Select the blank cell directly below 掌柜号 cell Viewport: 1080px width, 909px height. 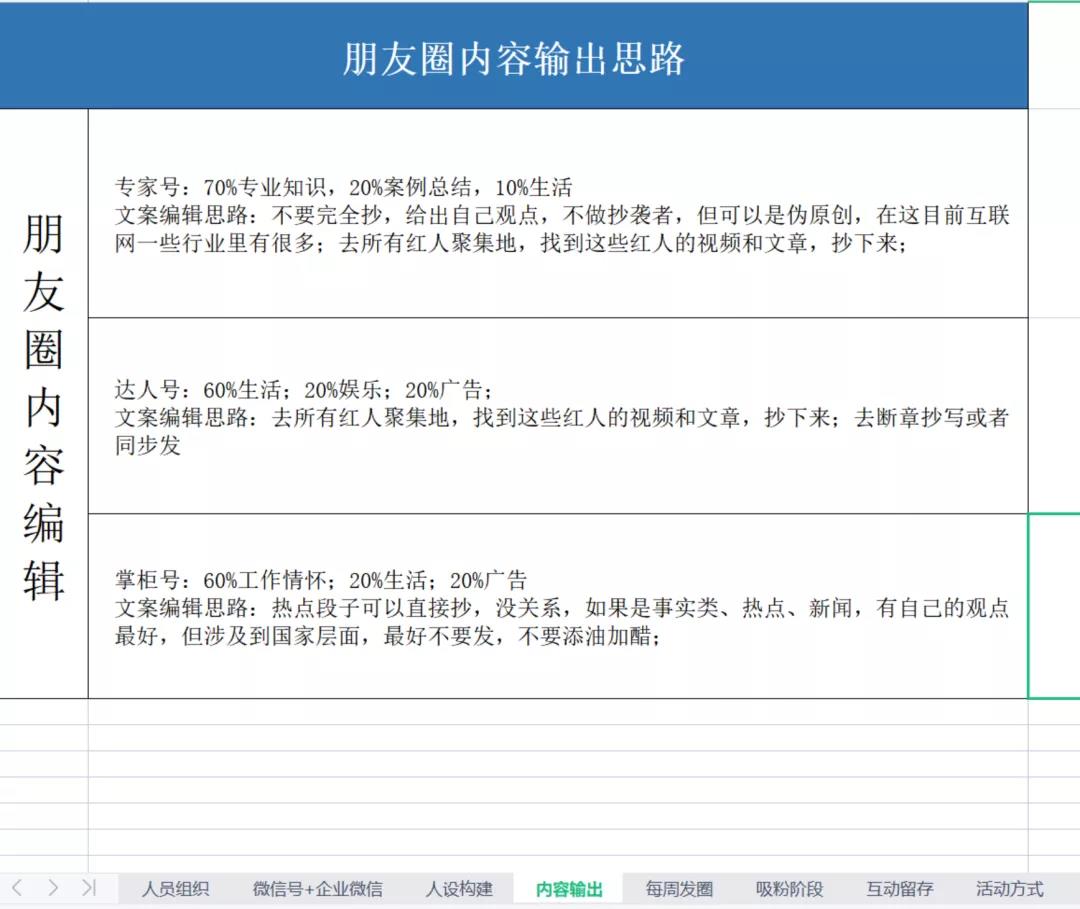point(558,711)
